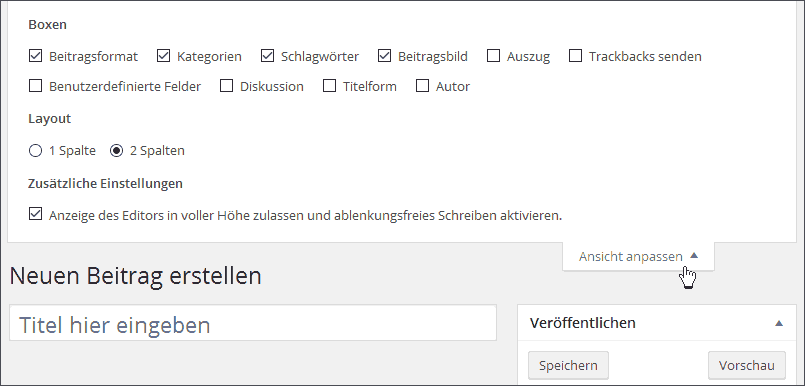The height and width of the screenshot is (386, 805).
Task: Select the 1 Spalte layout radio
Action: (35, 151)
